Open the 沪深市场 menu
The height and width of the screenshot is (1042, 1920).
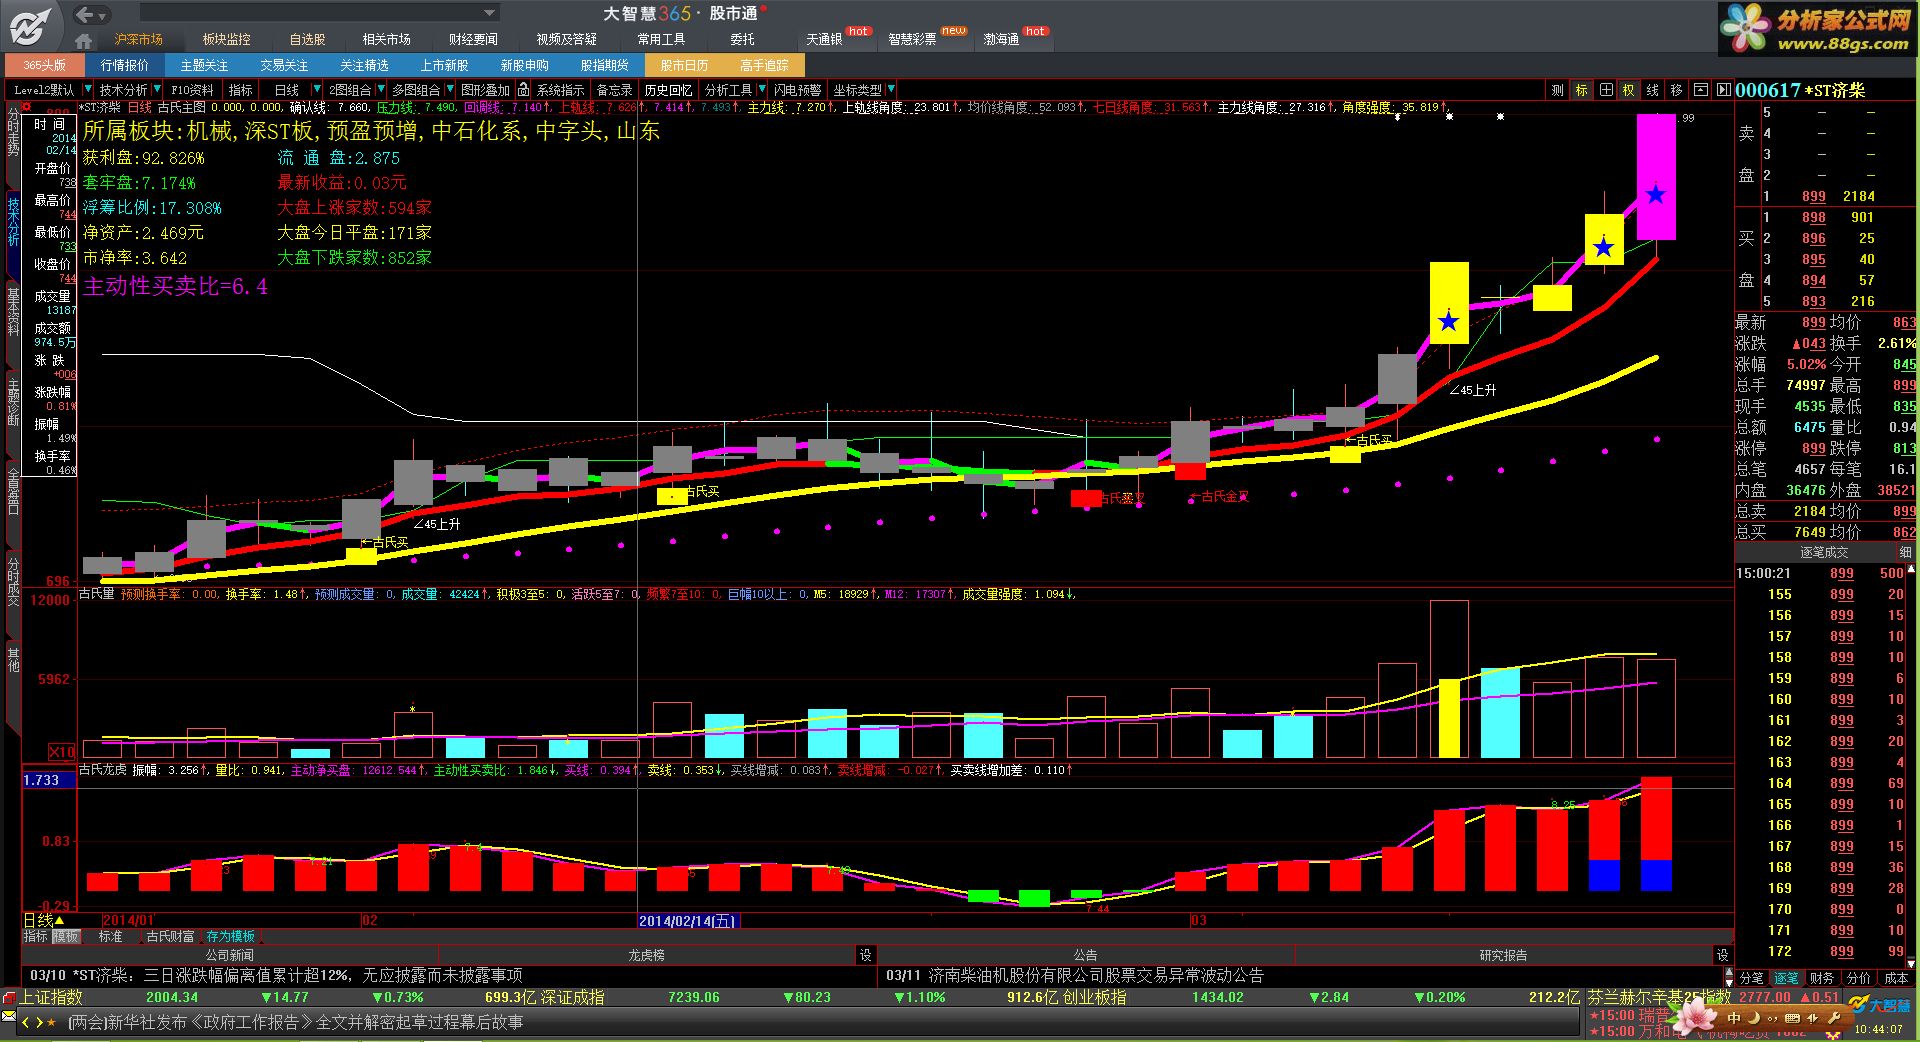pyautogui.click(x=138, y=39)
